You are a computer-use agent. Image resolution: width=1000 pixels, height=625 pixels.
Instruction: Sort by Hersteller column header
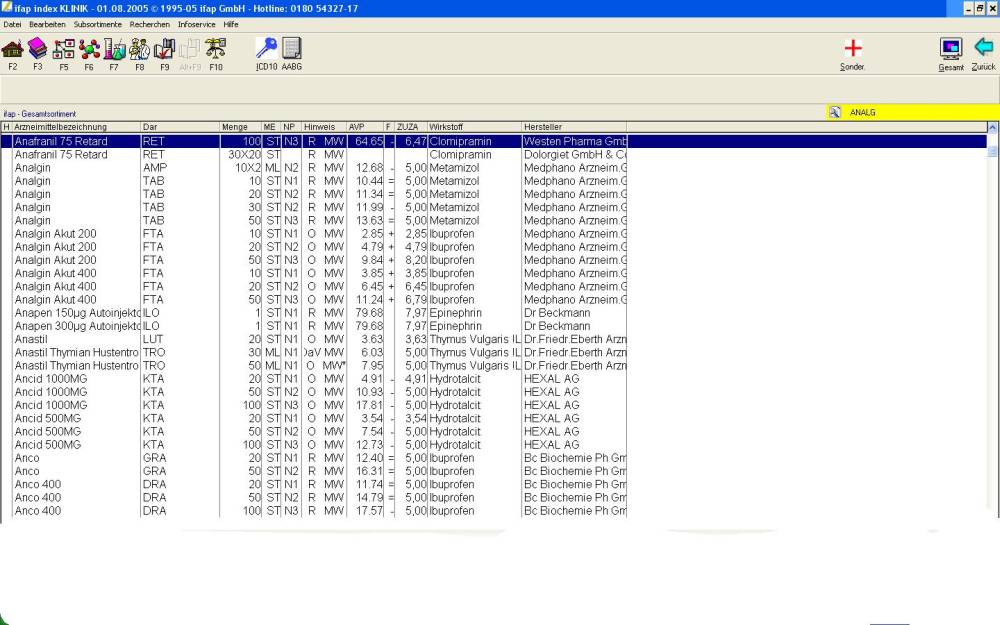tap(574, 127)
